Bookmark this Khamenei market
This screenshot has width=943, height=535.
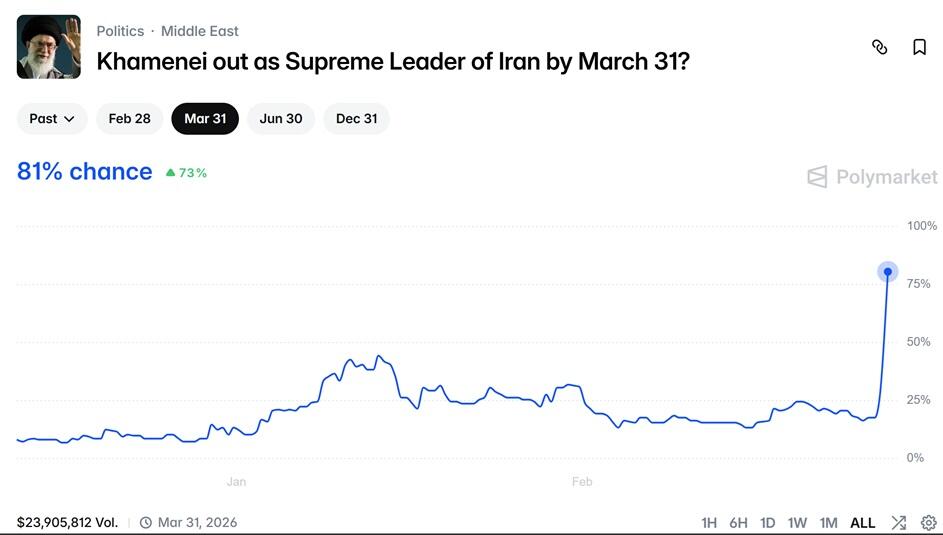pos(919,47)
